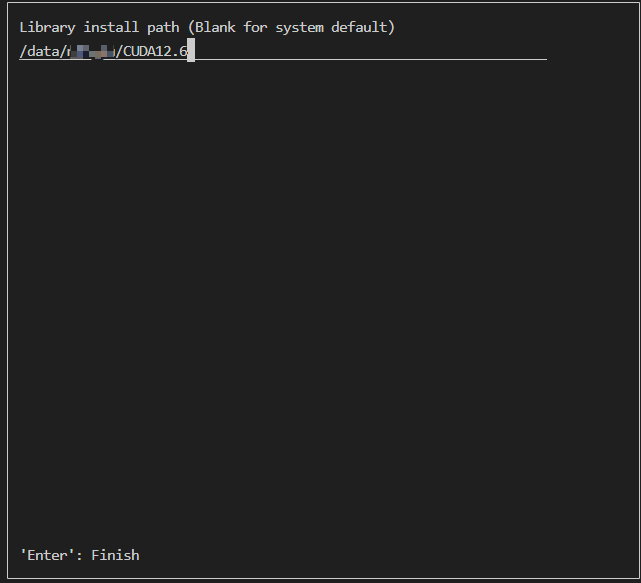Click the empty underlined area after the path
This screenshot has width=641, height=583.
coord(370,51)
